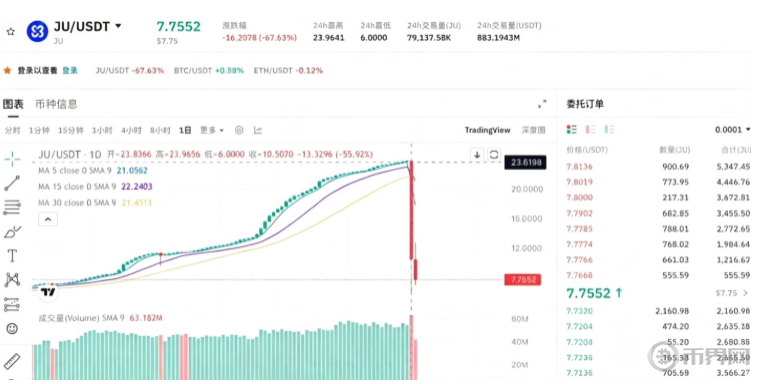
Task: Select the 分时 time interval
Action: [13, 130]
